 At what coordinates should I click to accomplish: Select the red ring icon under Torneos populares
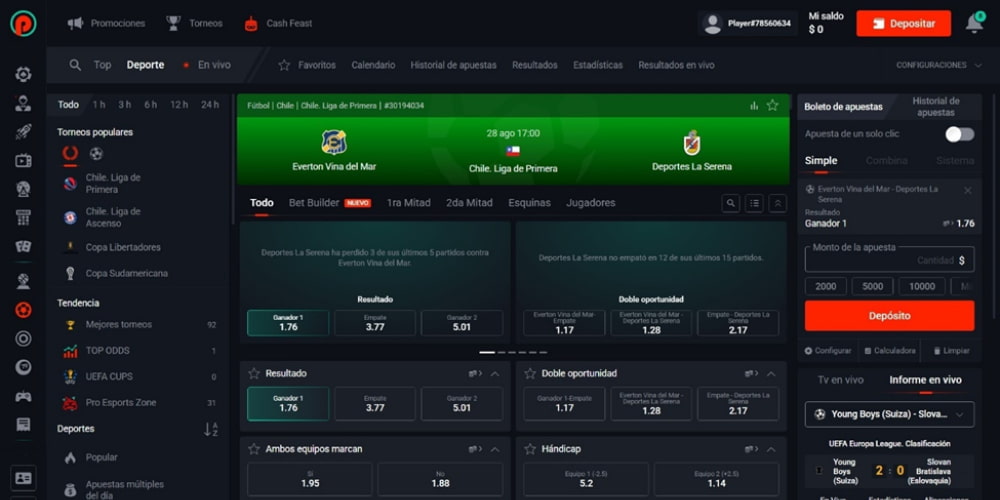[70, 154]
